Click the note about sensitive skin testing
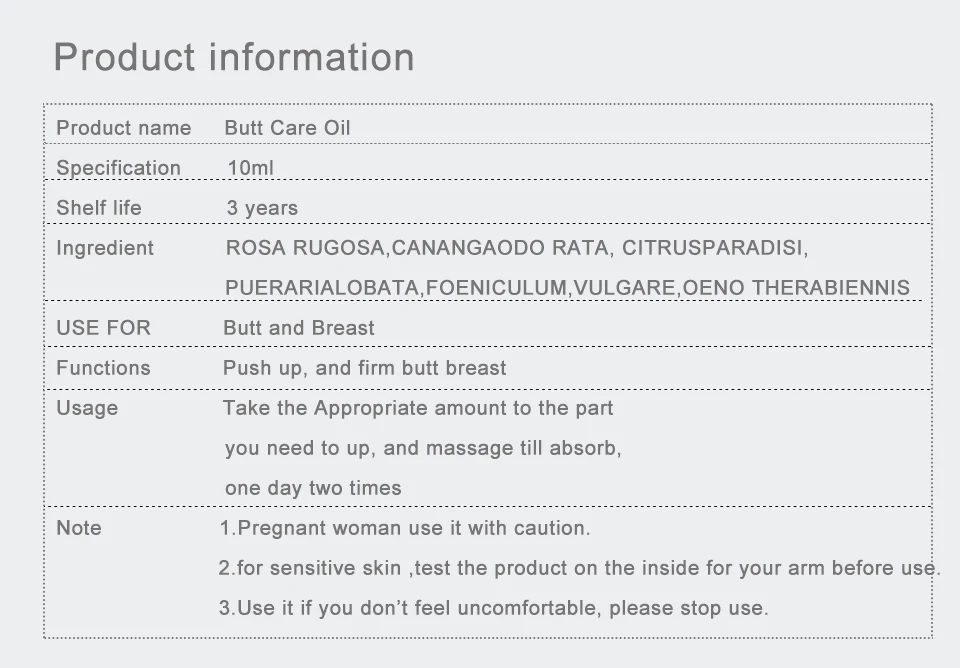 [x=579, y=568]
